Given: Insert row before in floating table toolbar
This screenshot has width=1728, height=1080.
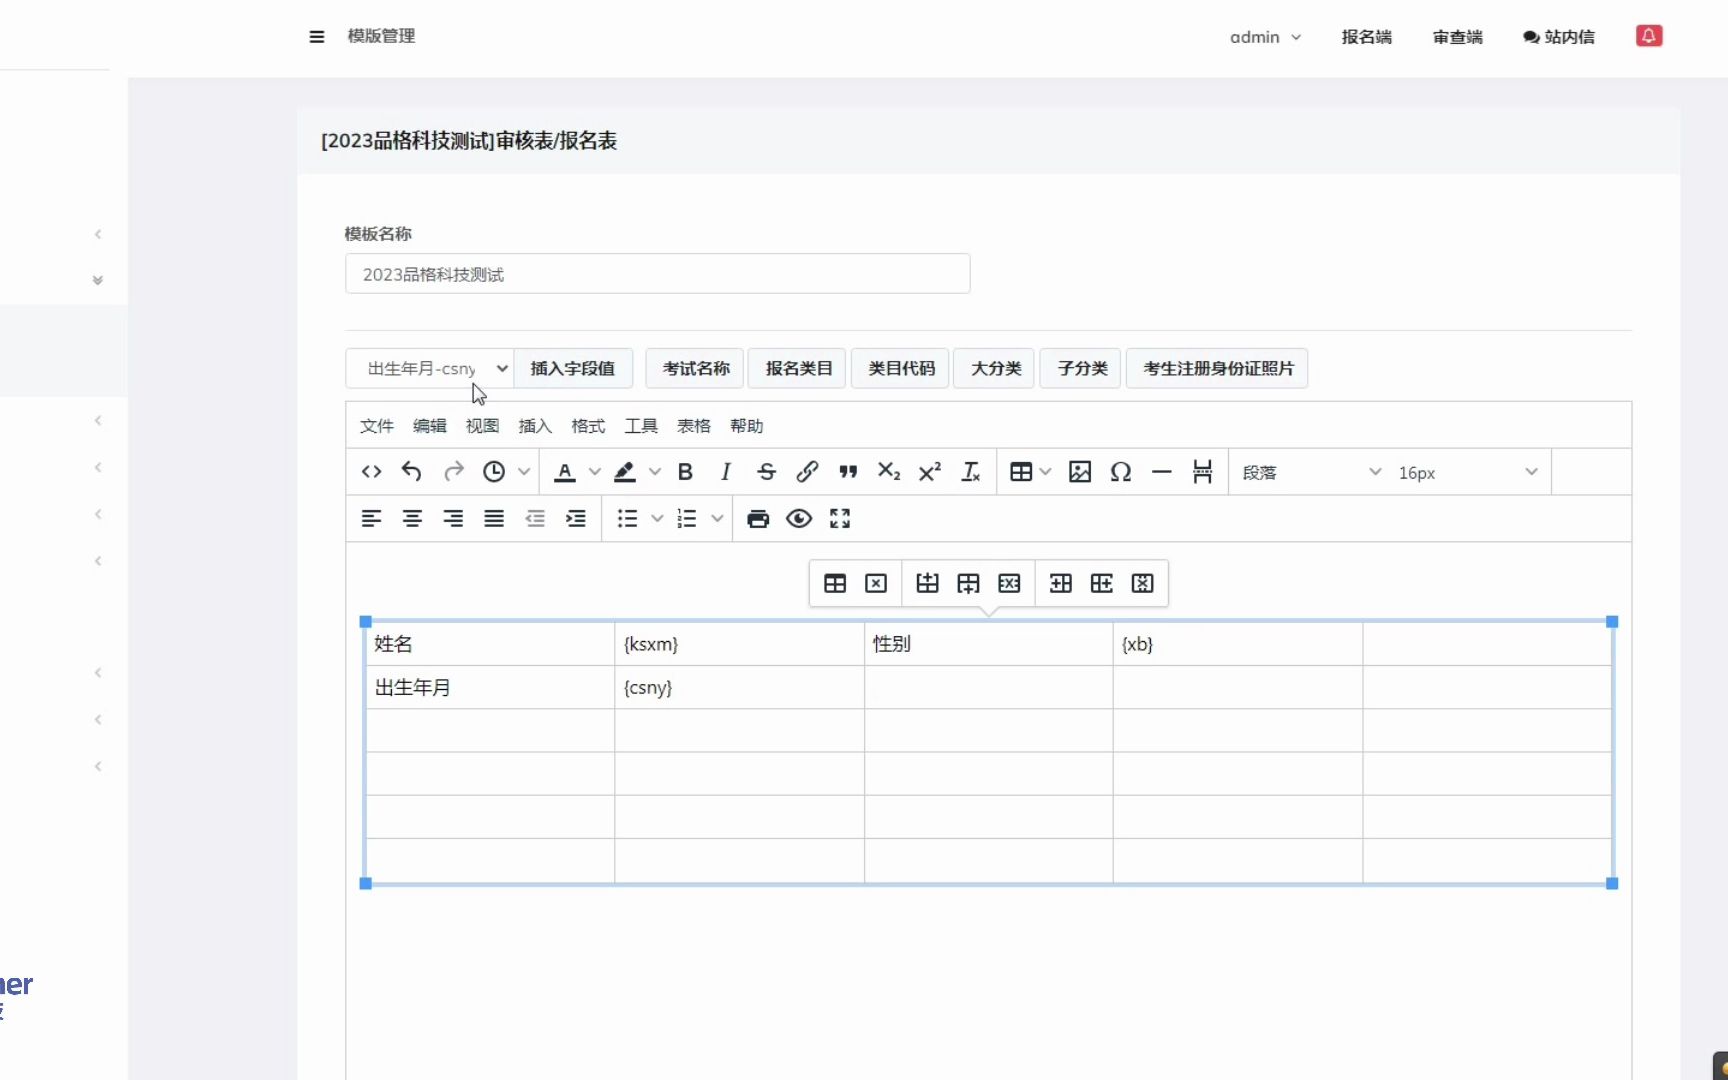Looking at the screenshot, I should coord(927,583).
